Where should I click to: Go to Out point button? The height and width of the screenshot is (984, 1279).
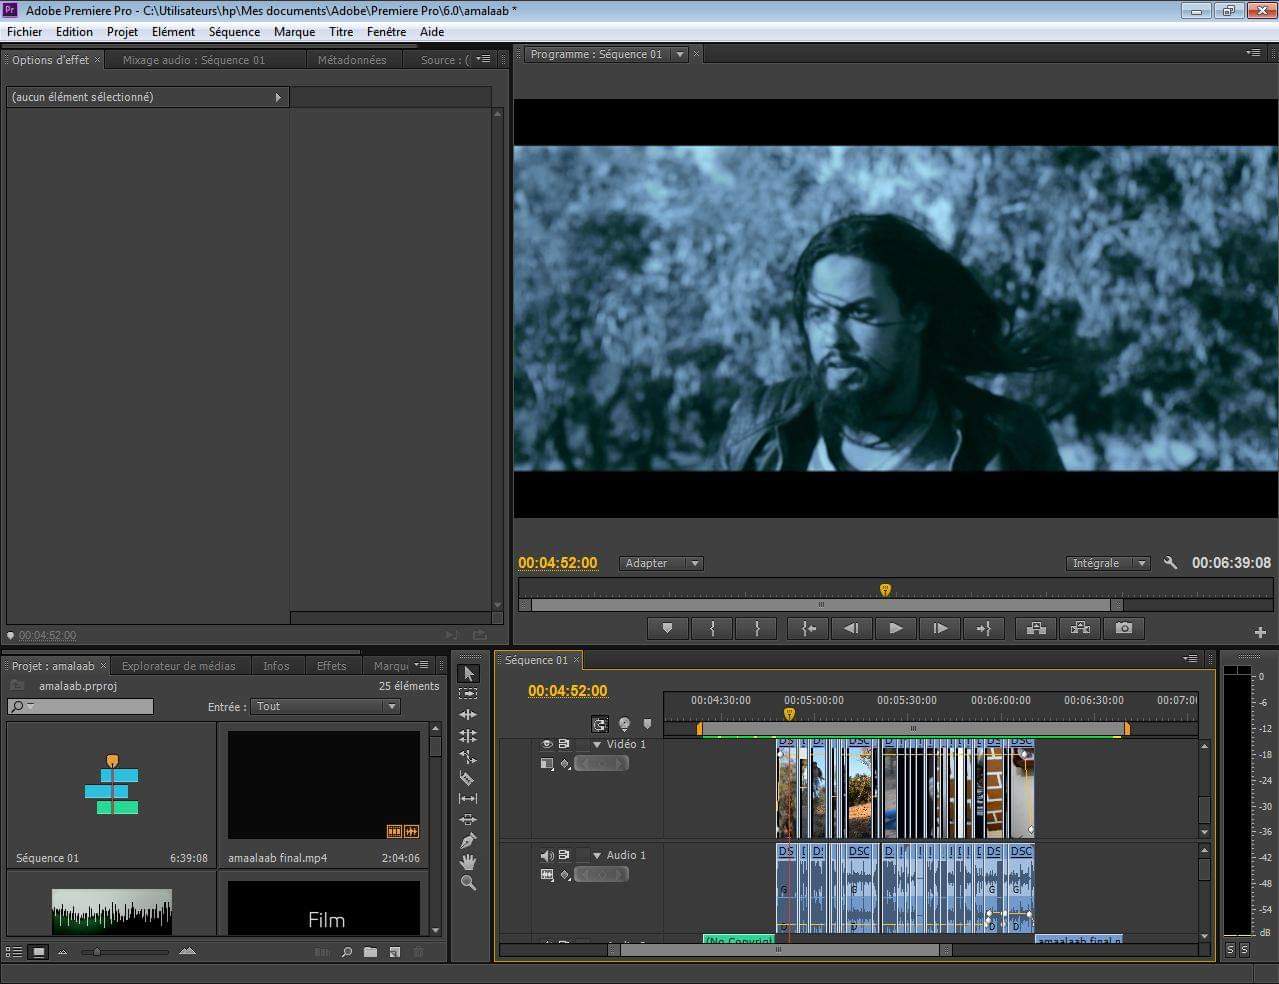(983, 628)
